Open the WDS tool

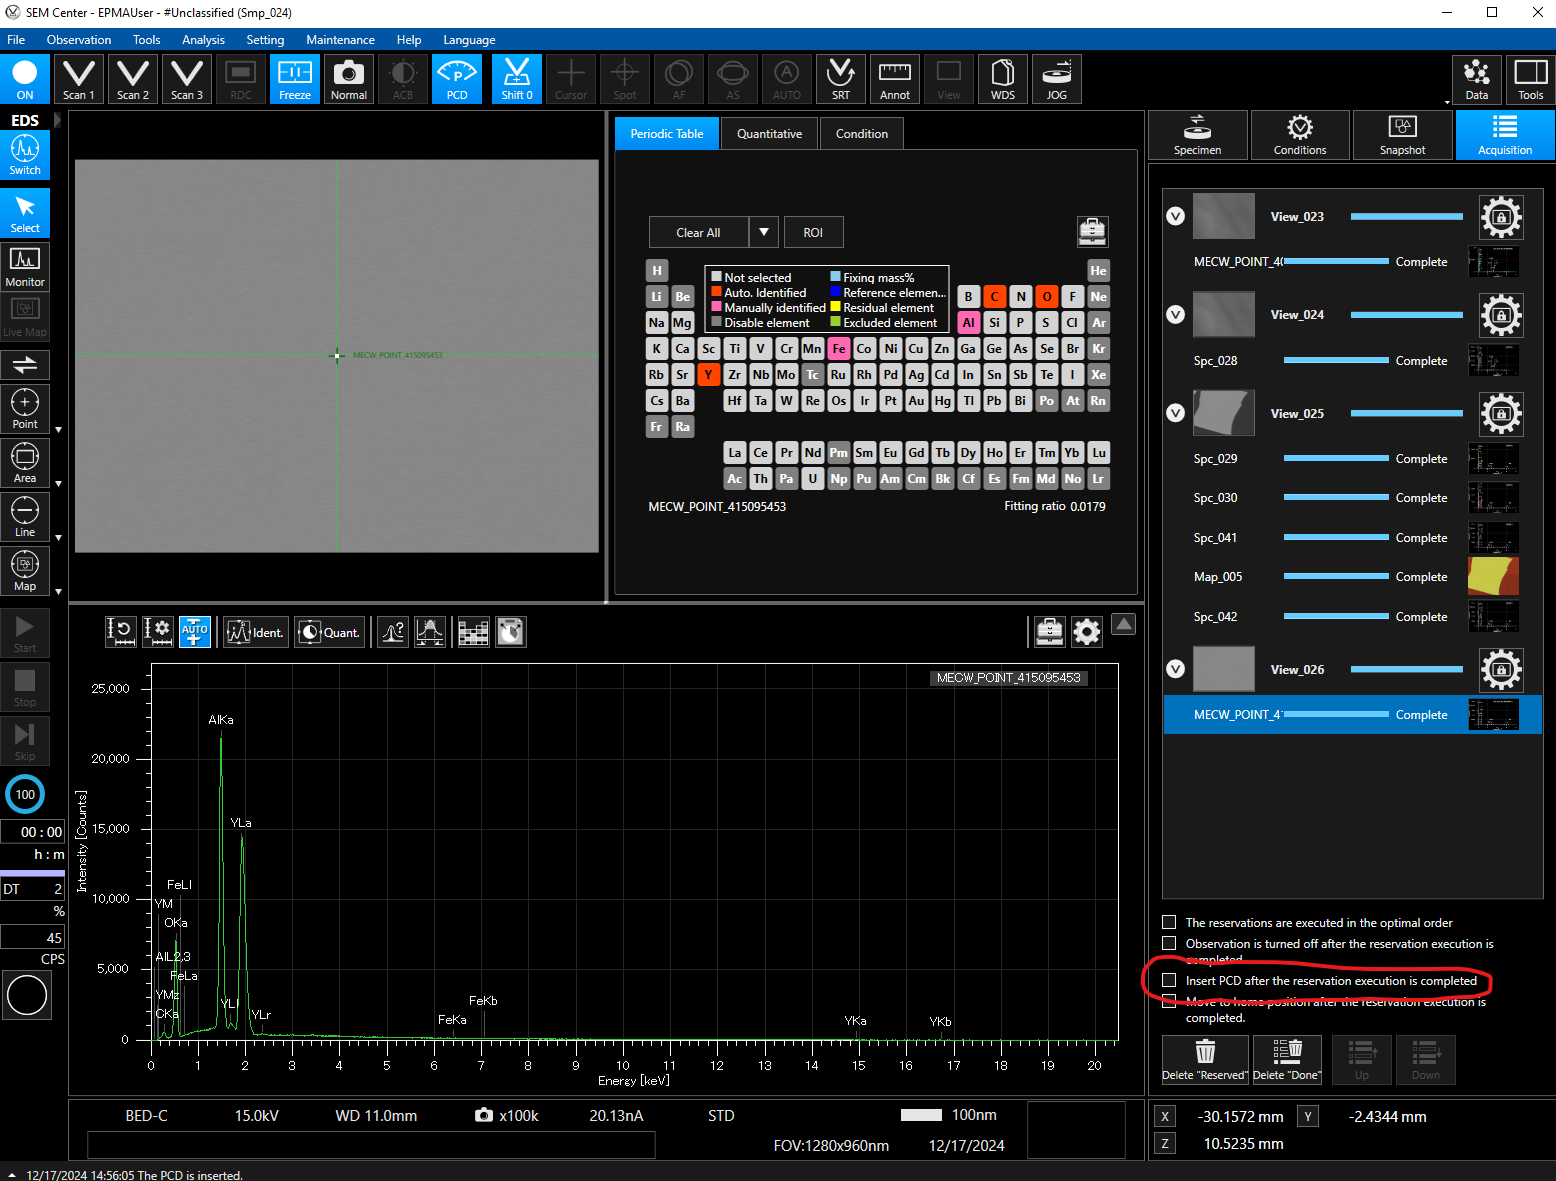pos(1002,79)
